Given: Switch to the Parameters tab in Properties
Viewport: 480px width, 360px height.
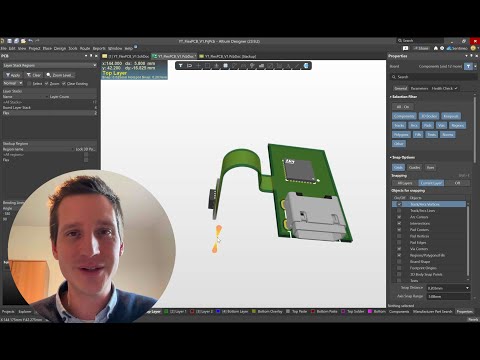Looking at the screenshot, I should pos(419,88).
